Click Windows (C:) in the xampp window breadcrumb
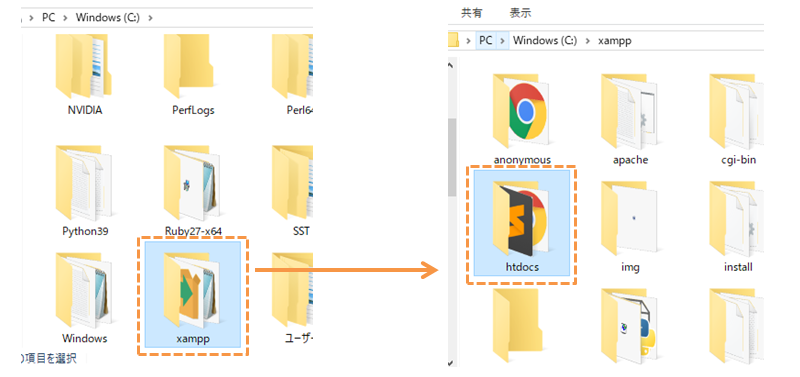This screenshot has height=377, width=800. tap(545, 40)
